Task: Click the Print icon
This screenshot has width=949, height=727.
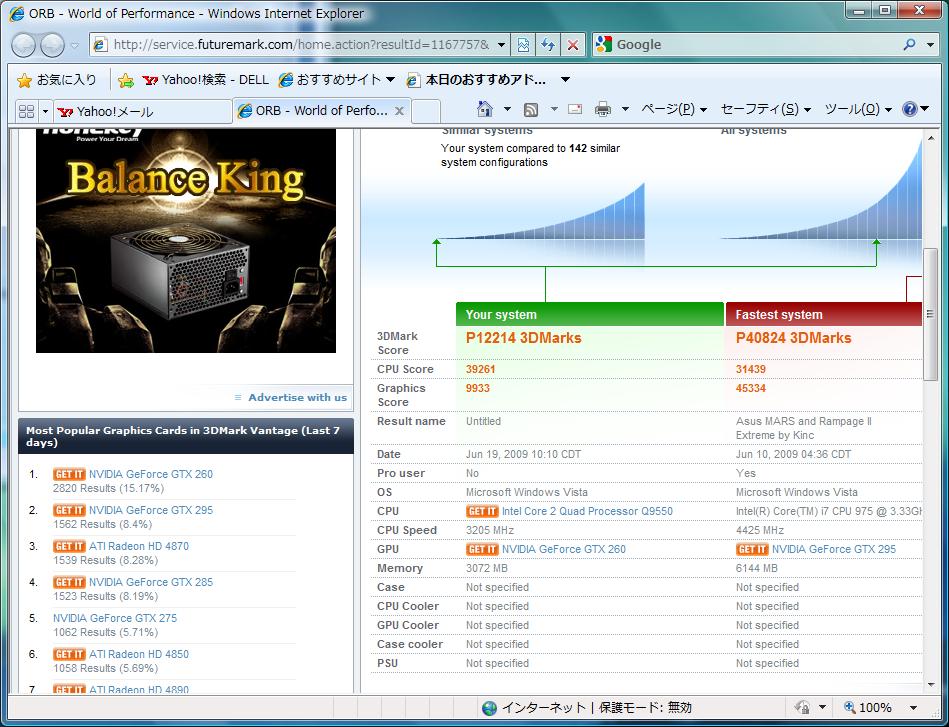Action: [603, 109]
